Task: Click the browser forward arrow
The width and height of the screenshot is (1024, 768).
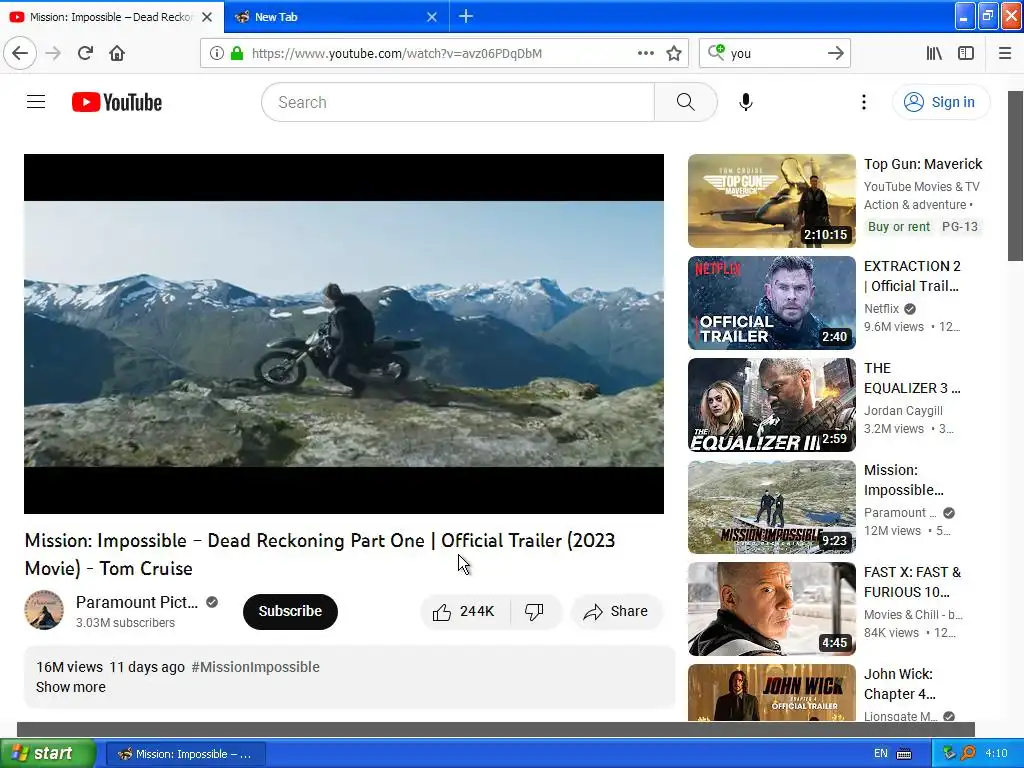Action: (53, 53)
